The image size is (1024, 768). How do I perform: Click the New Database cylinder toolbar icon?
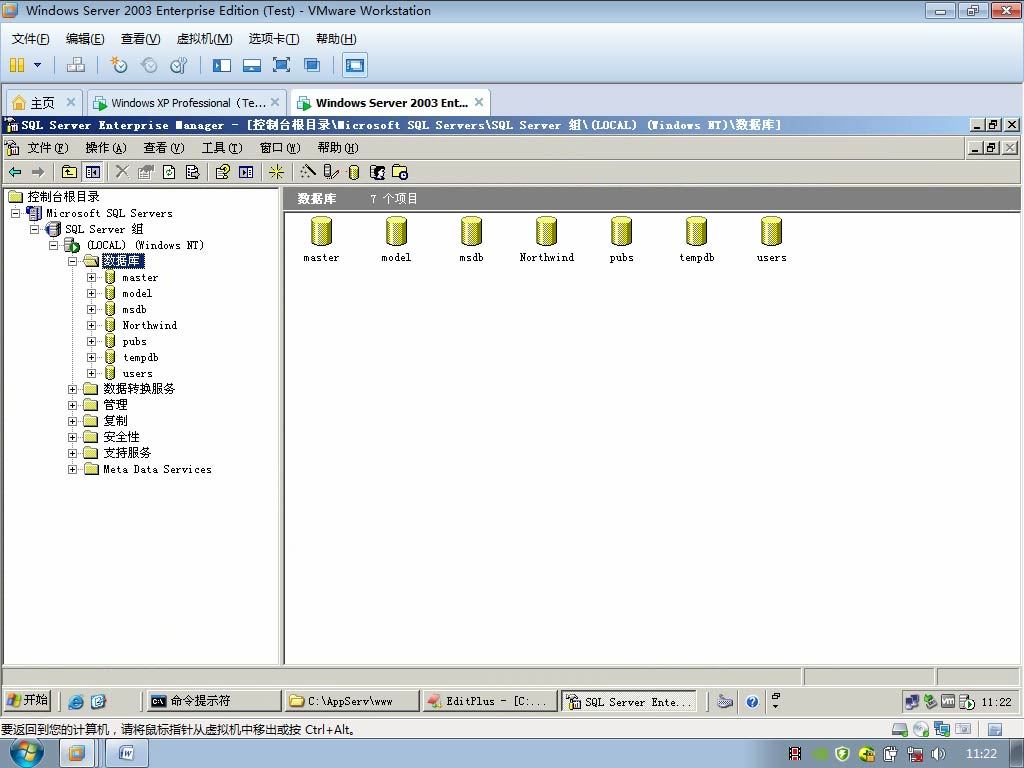pos(354,172)
